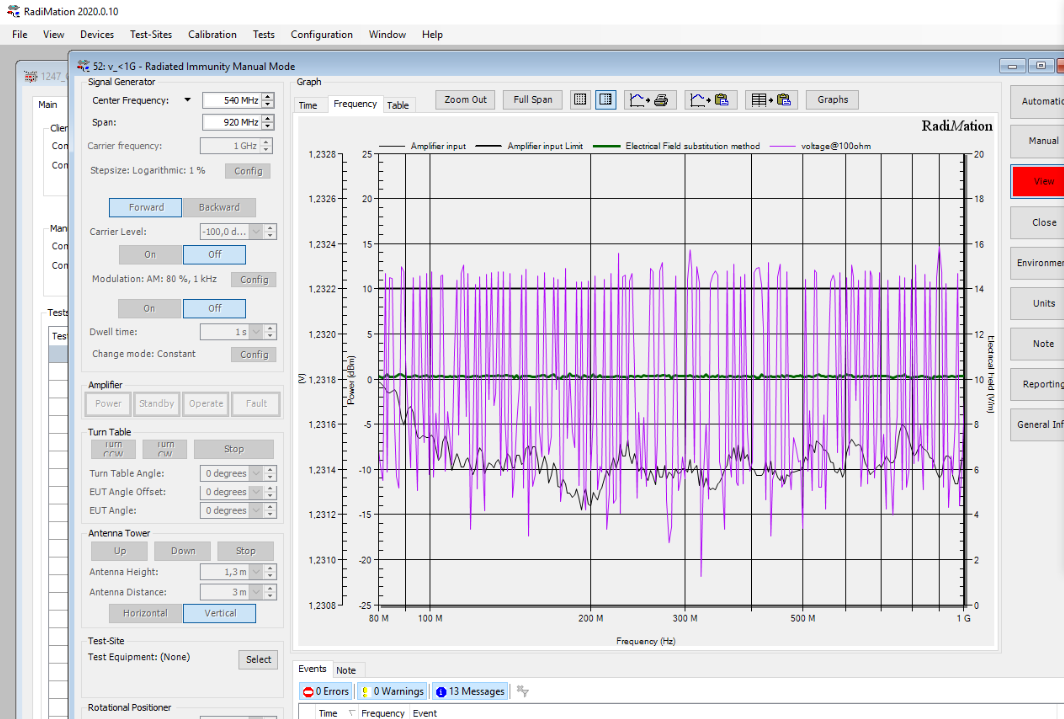Click Config next to Stepsize
This screenshot has width=1064, height=719.
(x=248, y=171)
